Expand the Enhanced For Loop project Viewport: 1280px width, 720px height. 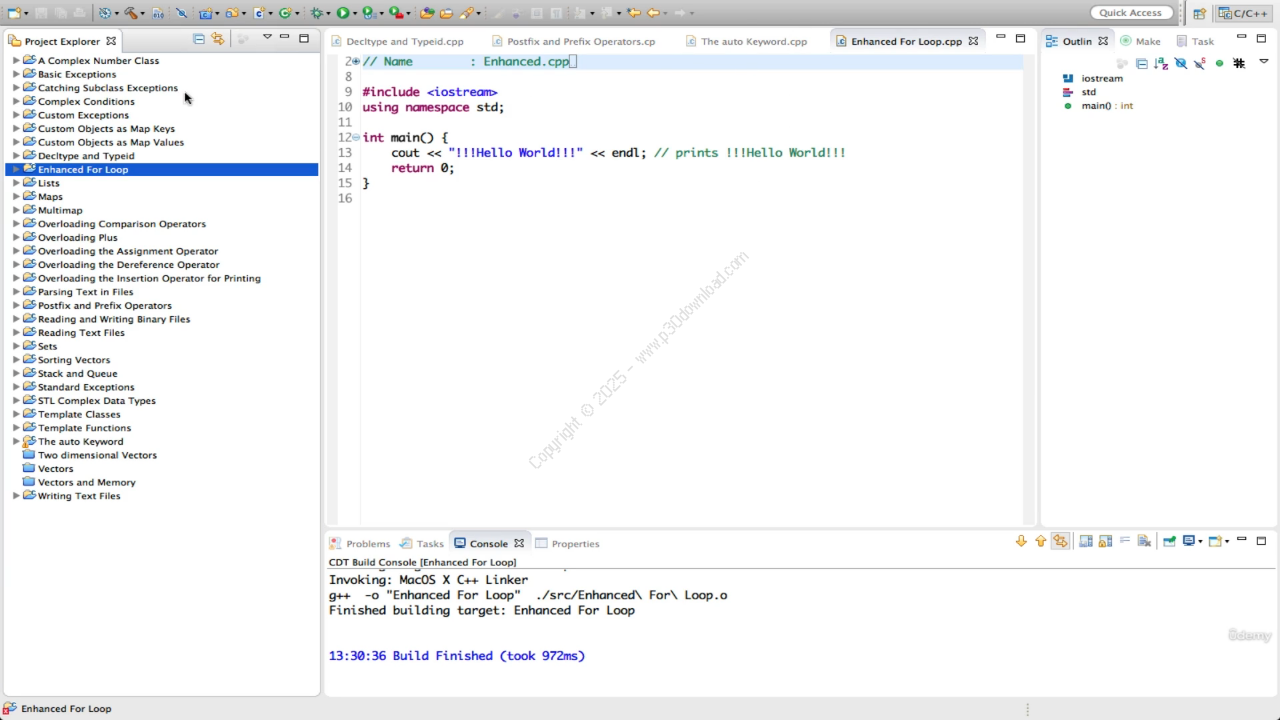(16, 169)
